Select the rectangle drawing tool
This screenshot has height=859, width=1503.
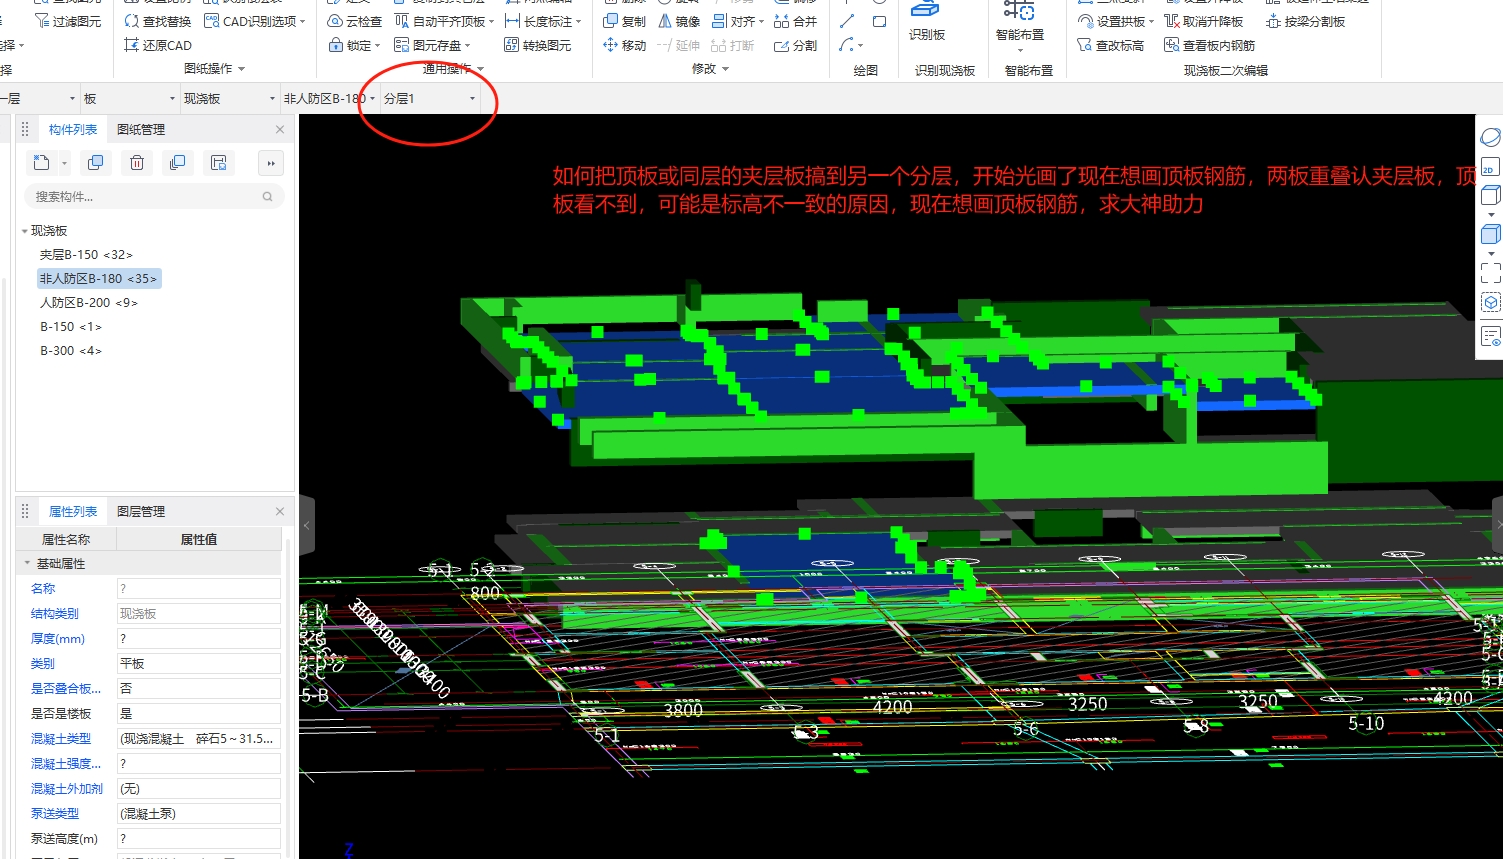pyautogui.click(x=879, y=21)
